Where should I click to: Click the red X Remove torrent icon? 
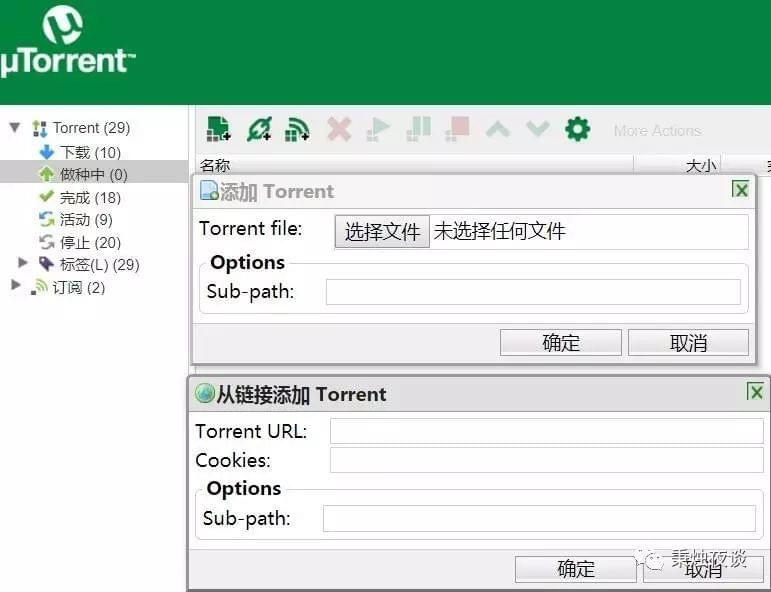339,129
